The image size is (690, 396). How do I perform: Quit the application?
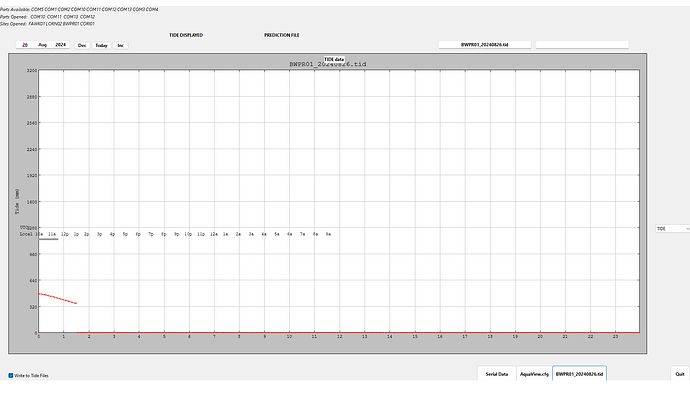click(x=680, y=374)
